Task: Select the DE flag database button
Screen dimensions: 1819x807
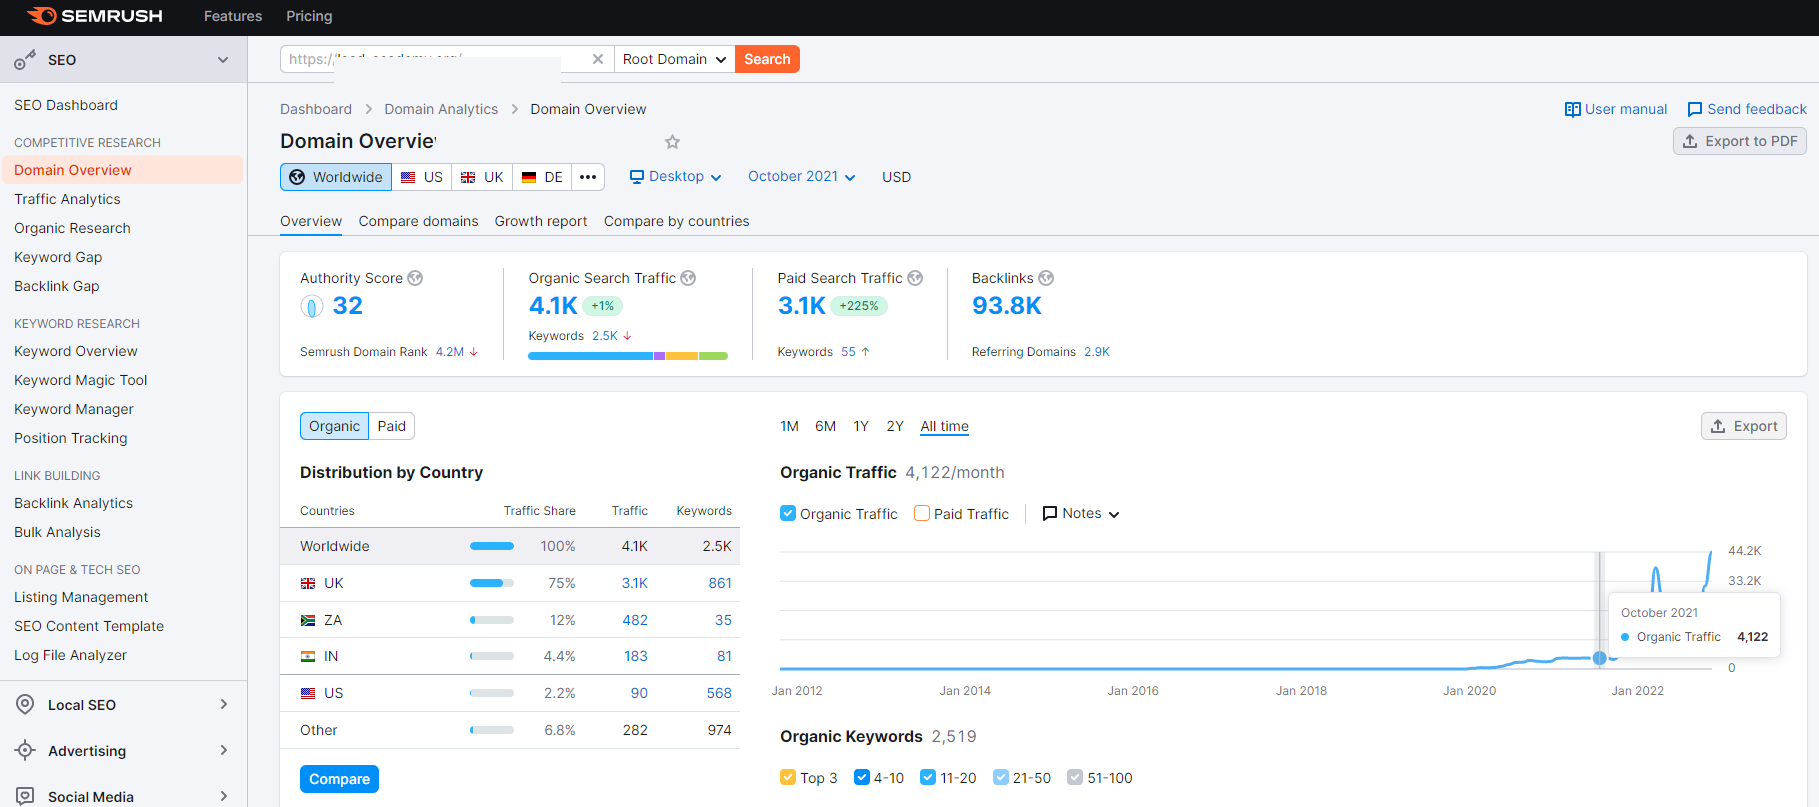Action: tap(542, 177)
